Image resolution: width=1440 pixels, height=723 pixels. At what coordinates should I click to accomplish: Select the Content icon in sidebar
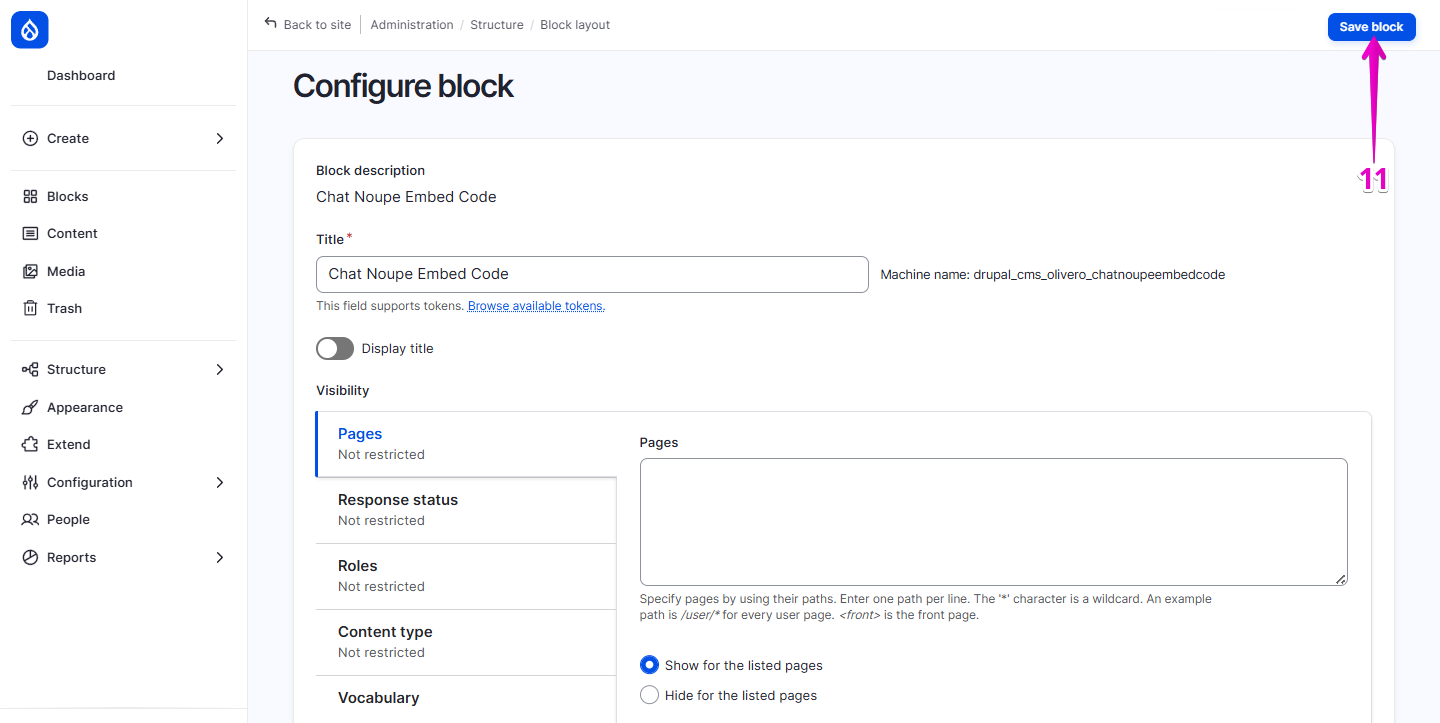click(30, 233)
